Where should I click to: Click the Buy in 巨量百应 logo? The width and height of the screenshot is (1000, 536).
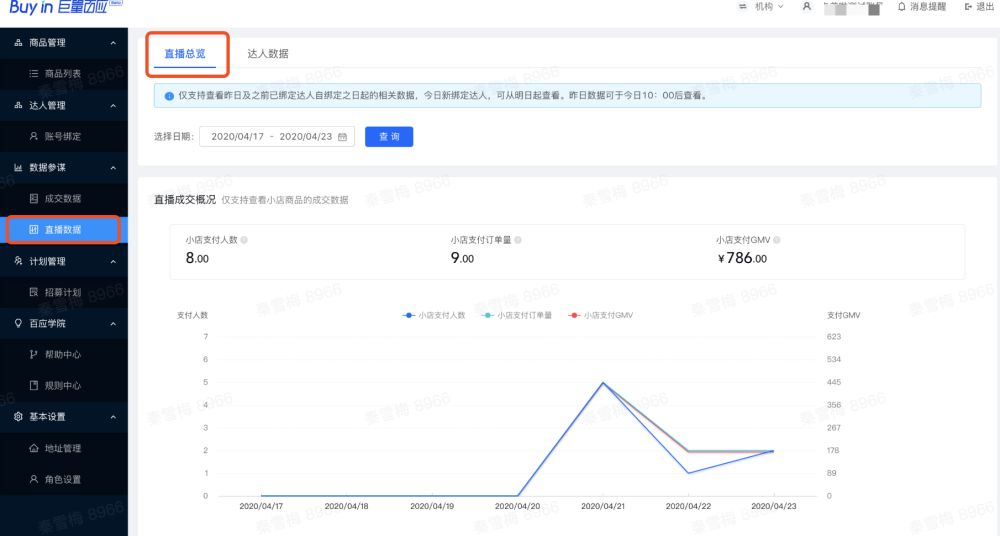(x=60, y=7)
